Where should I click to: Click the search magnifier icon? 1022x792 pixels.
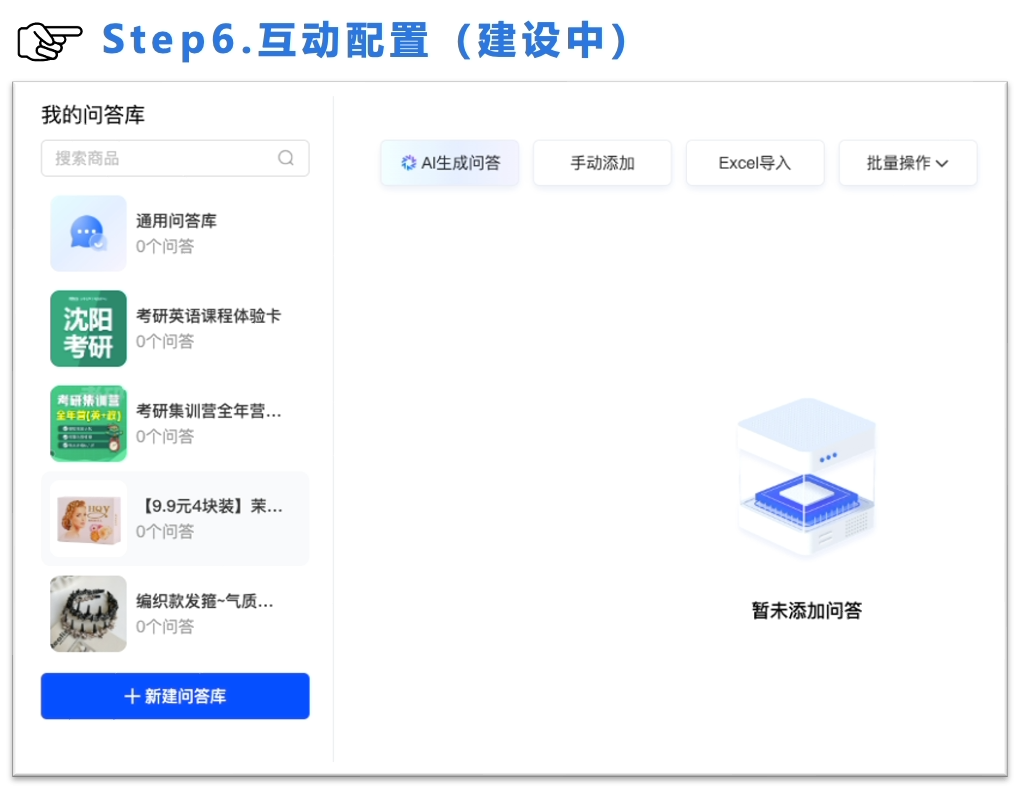click(286, 158)
